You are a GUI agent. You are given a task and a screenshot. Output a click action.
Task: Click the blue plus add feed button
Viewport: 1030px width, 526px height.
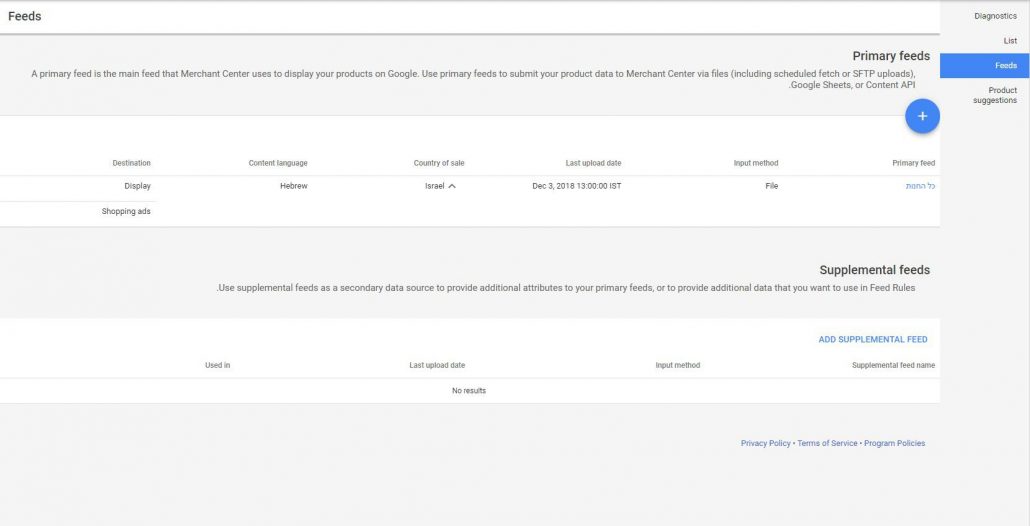(922, 116)
